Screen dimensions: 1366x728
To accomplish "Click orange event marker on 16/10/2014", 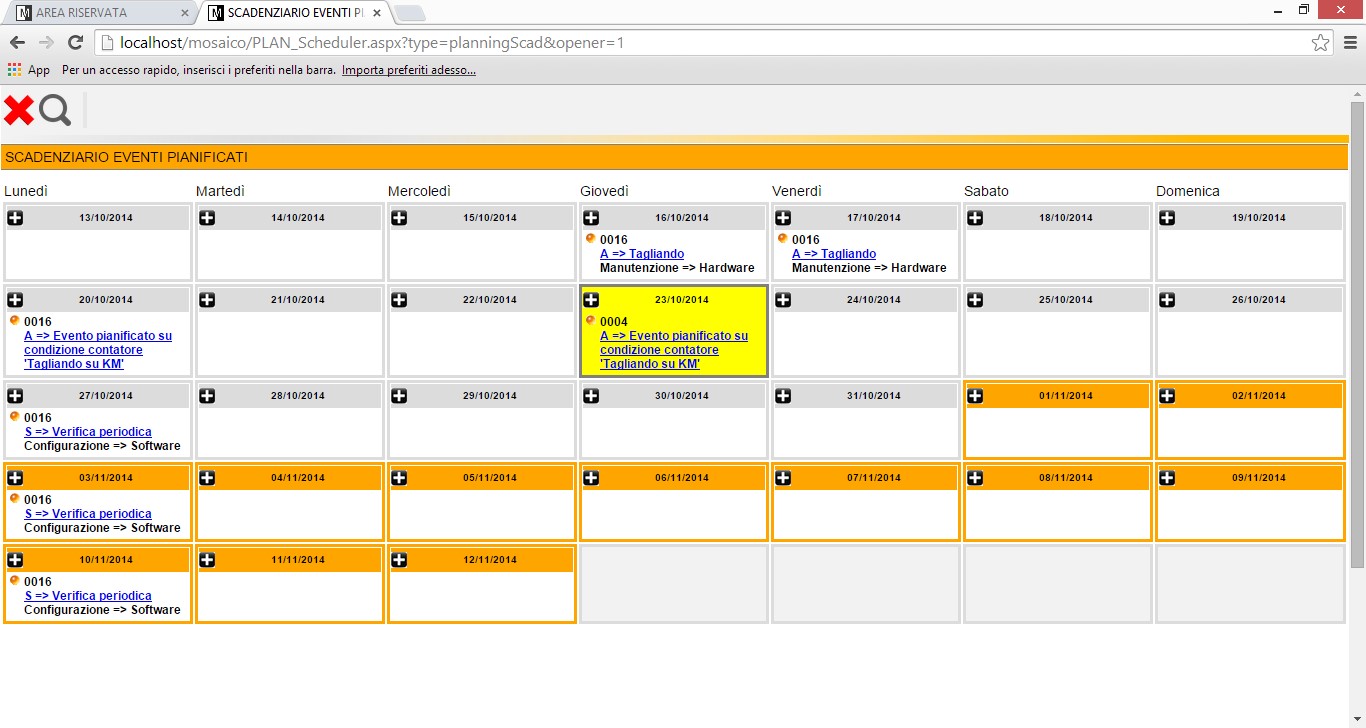I will coord(590,238).
